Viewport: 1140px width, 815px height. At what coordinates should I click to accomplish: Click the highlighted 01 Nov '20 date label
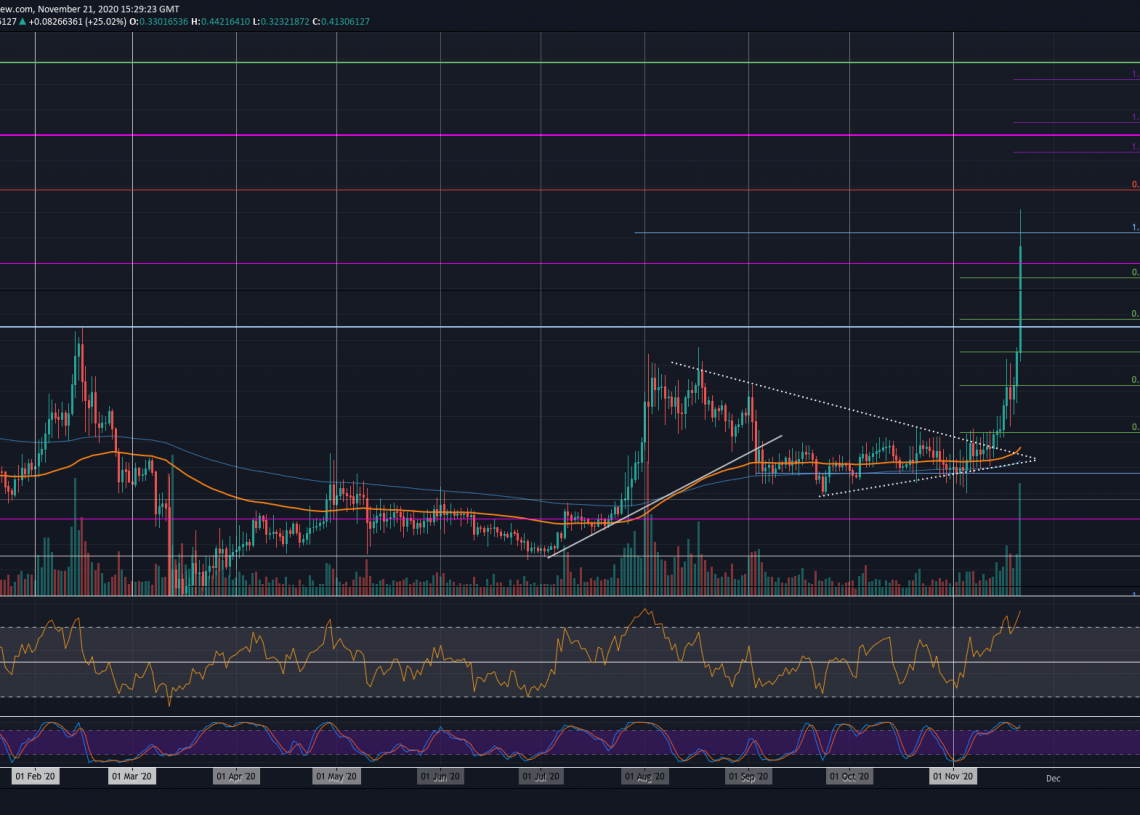coord(953,776)
